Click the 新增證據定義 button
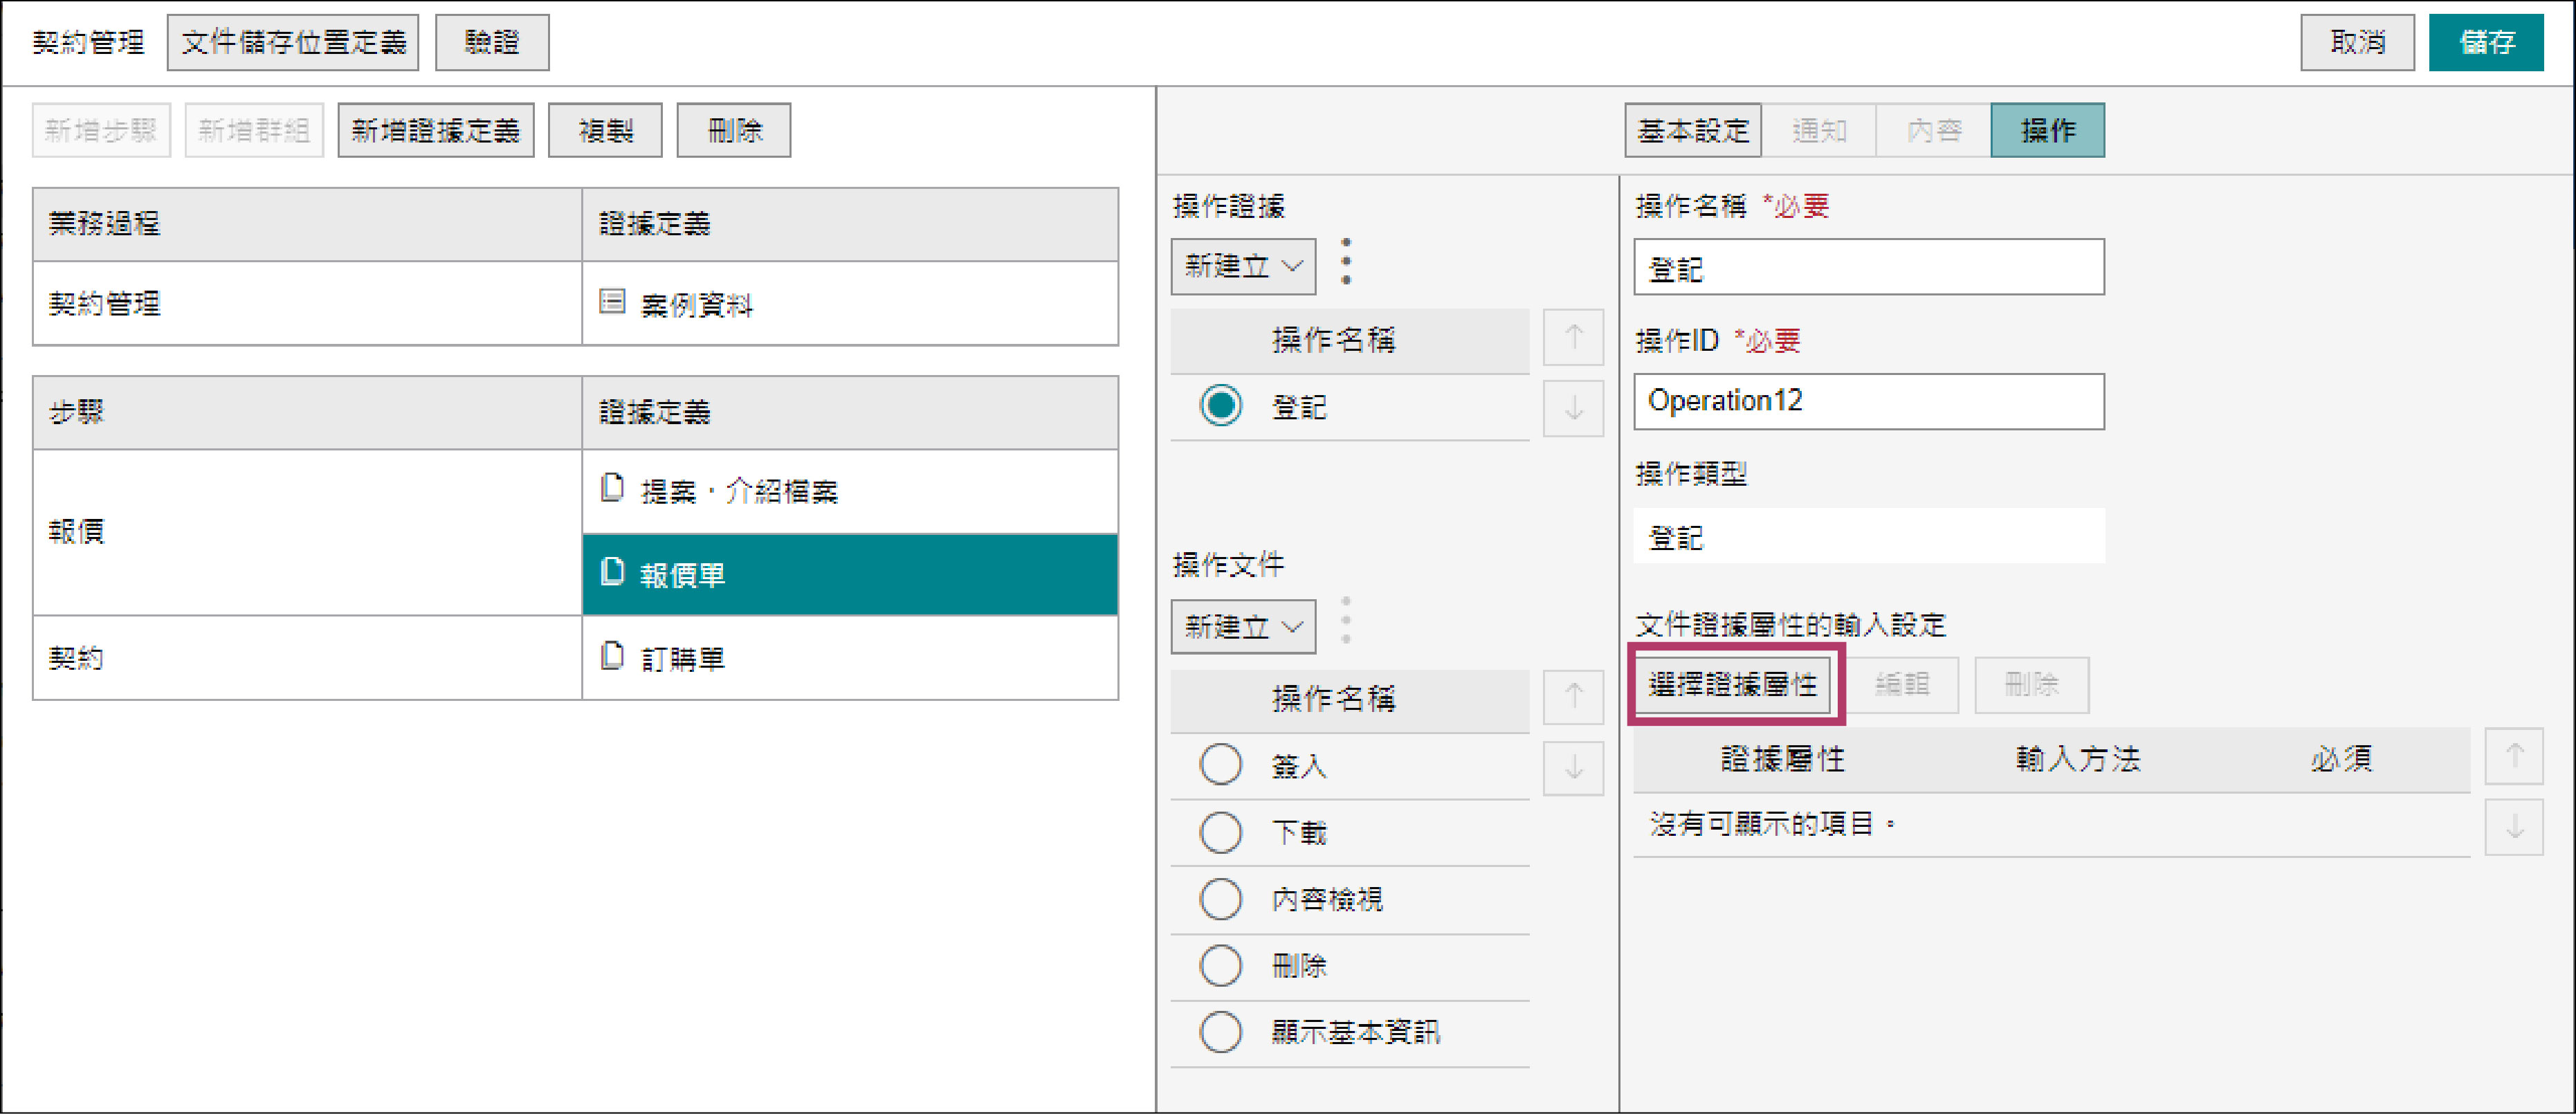The width and height of the screenshot is (2576, 1114). 435,130
